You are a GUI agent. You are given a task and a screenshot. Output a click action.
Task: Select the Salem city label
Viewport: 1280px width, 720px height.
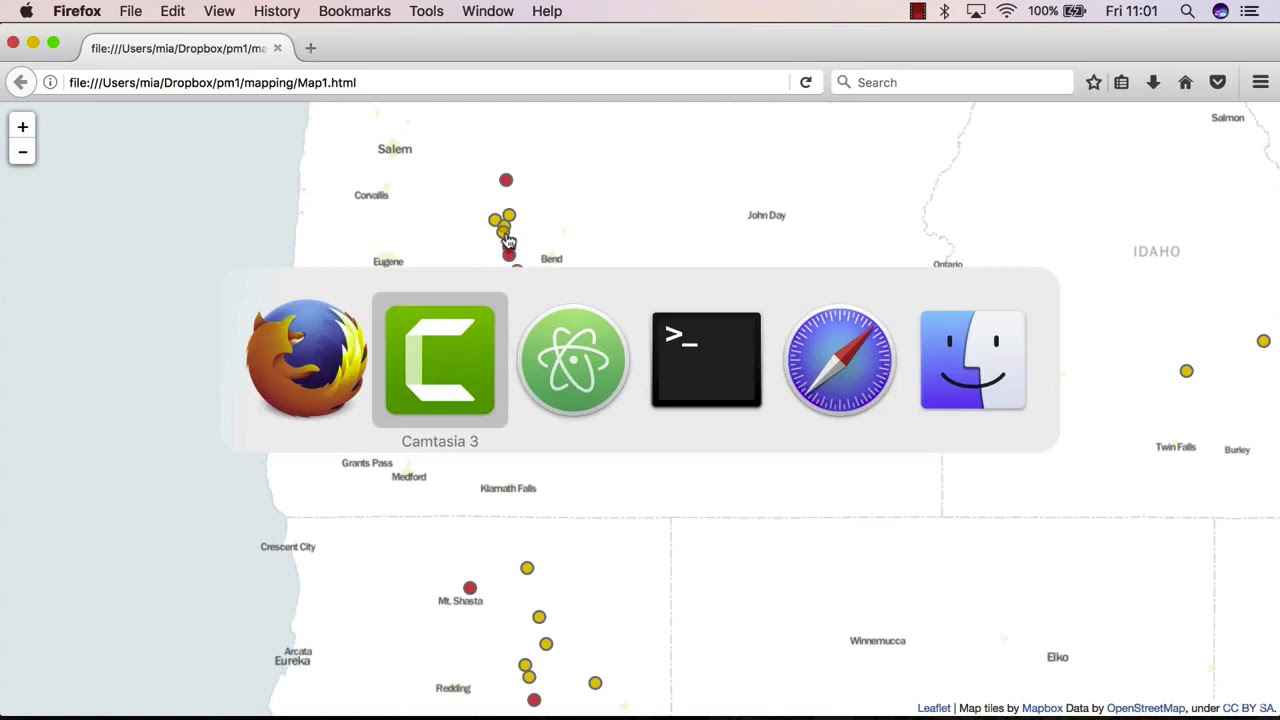pyautogui.click(x=394, y=149)
